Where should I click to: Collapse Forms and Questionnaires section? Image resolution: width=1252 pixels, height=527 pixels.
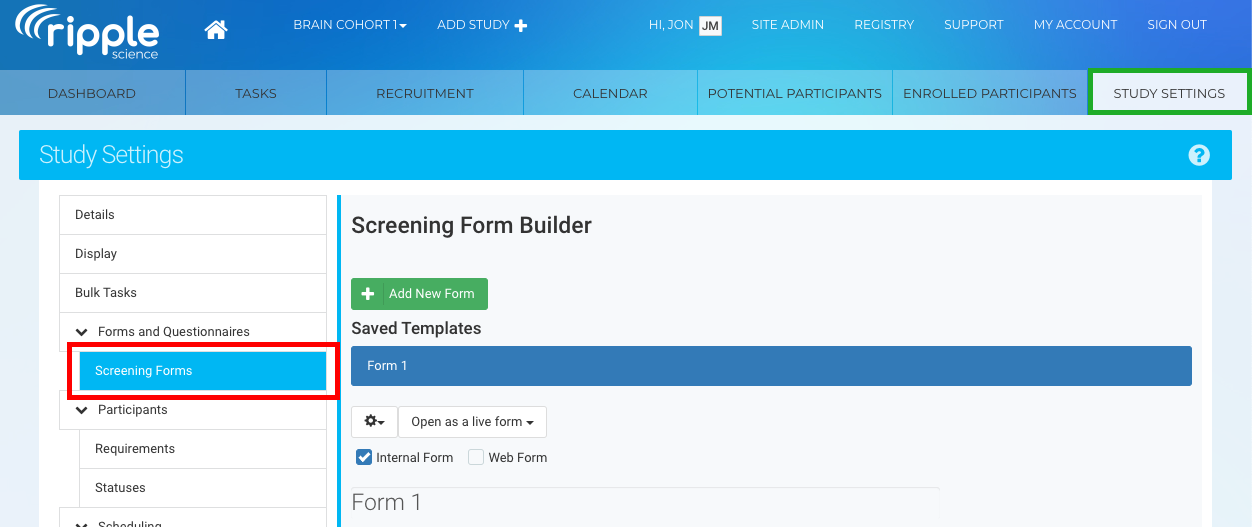tap(82, 332)
